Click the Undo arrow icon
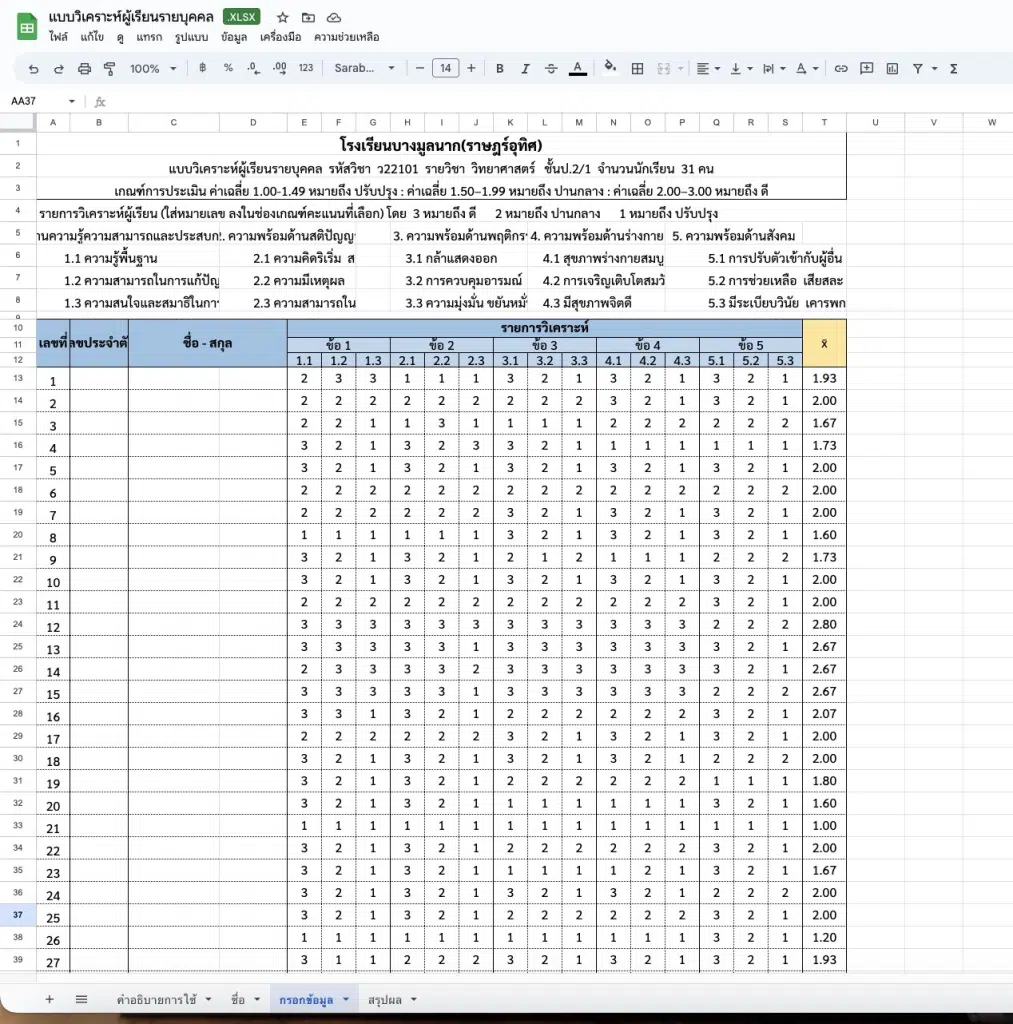This screenshot has width=1013, height=1024. (x=33, y=69)
